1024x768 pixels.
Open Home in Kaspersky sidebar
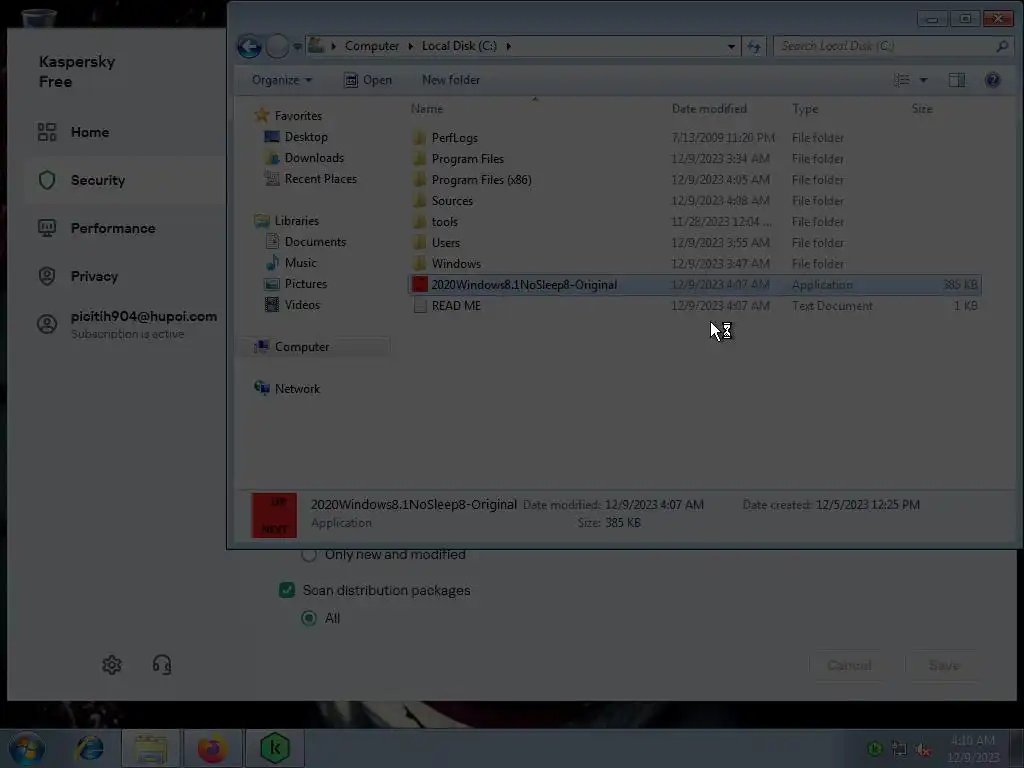89,133
